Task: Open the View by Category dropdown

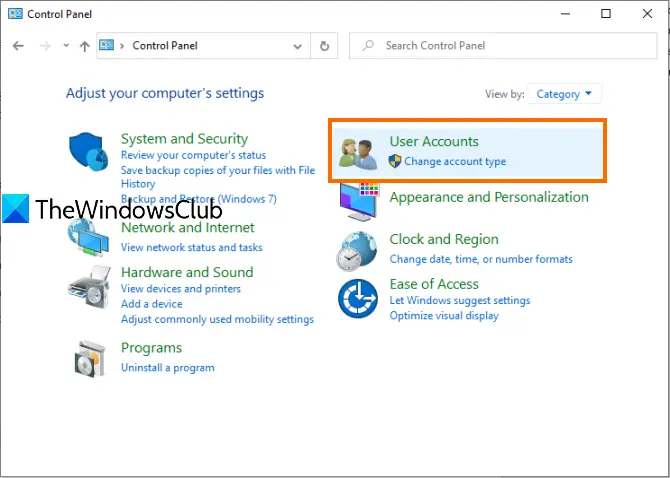Action: coord(564,94)
